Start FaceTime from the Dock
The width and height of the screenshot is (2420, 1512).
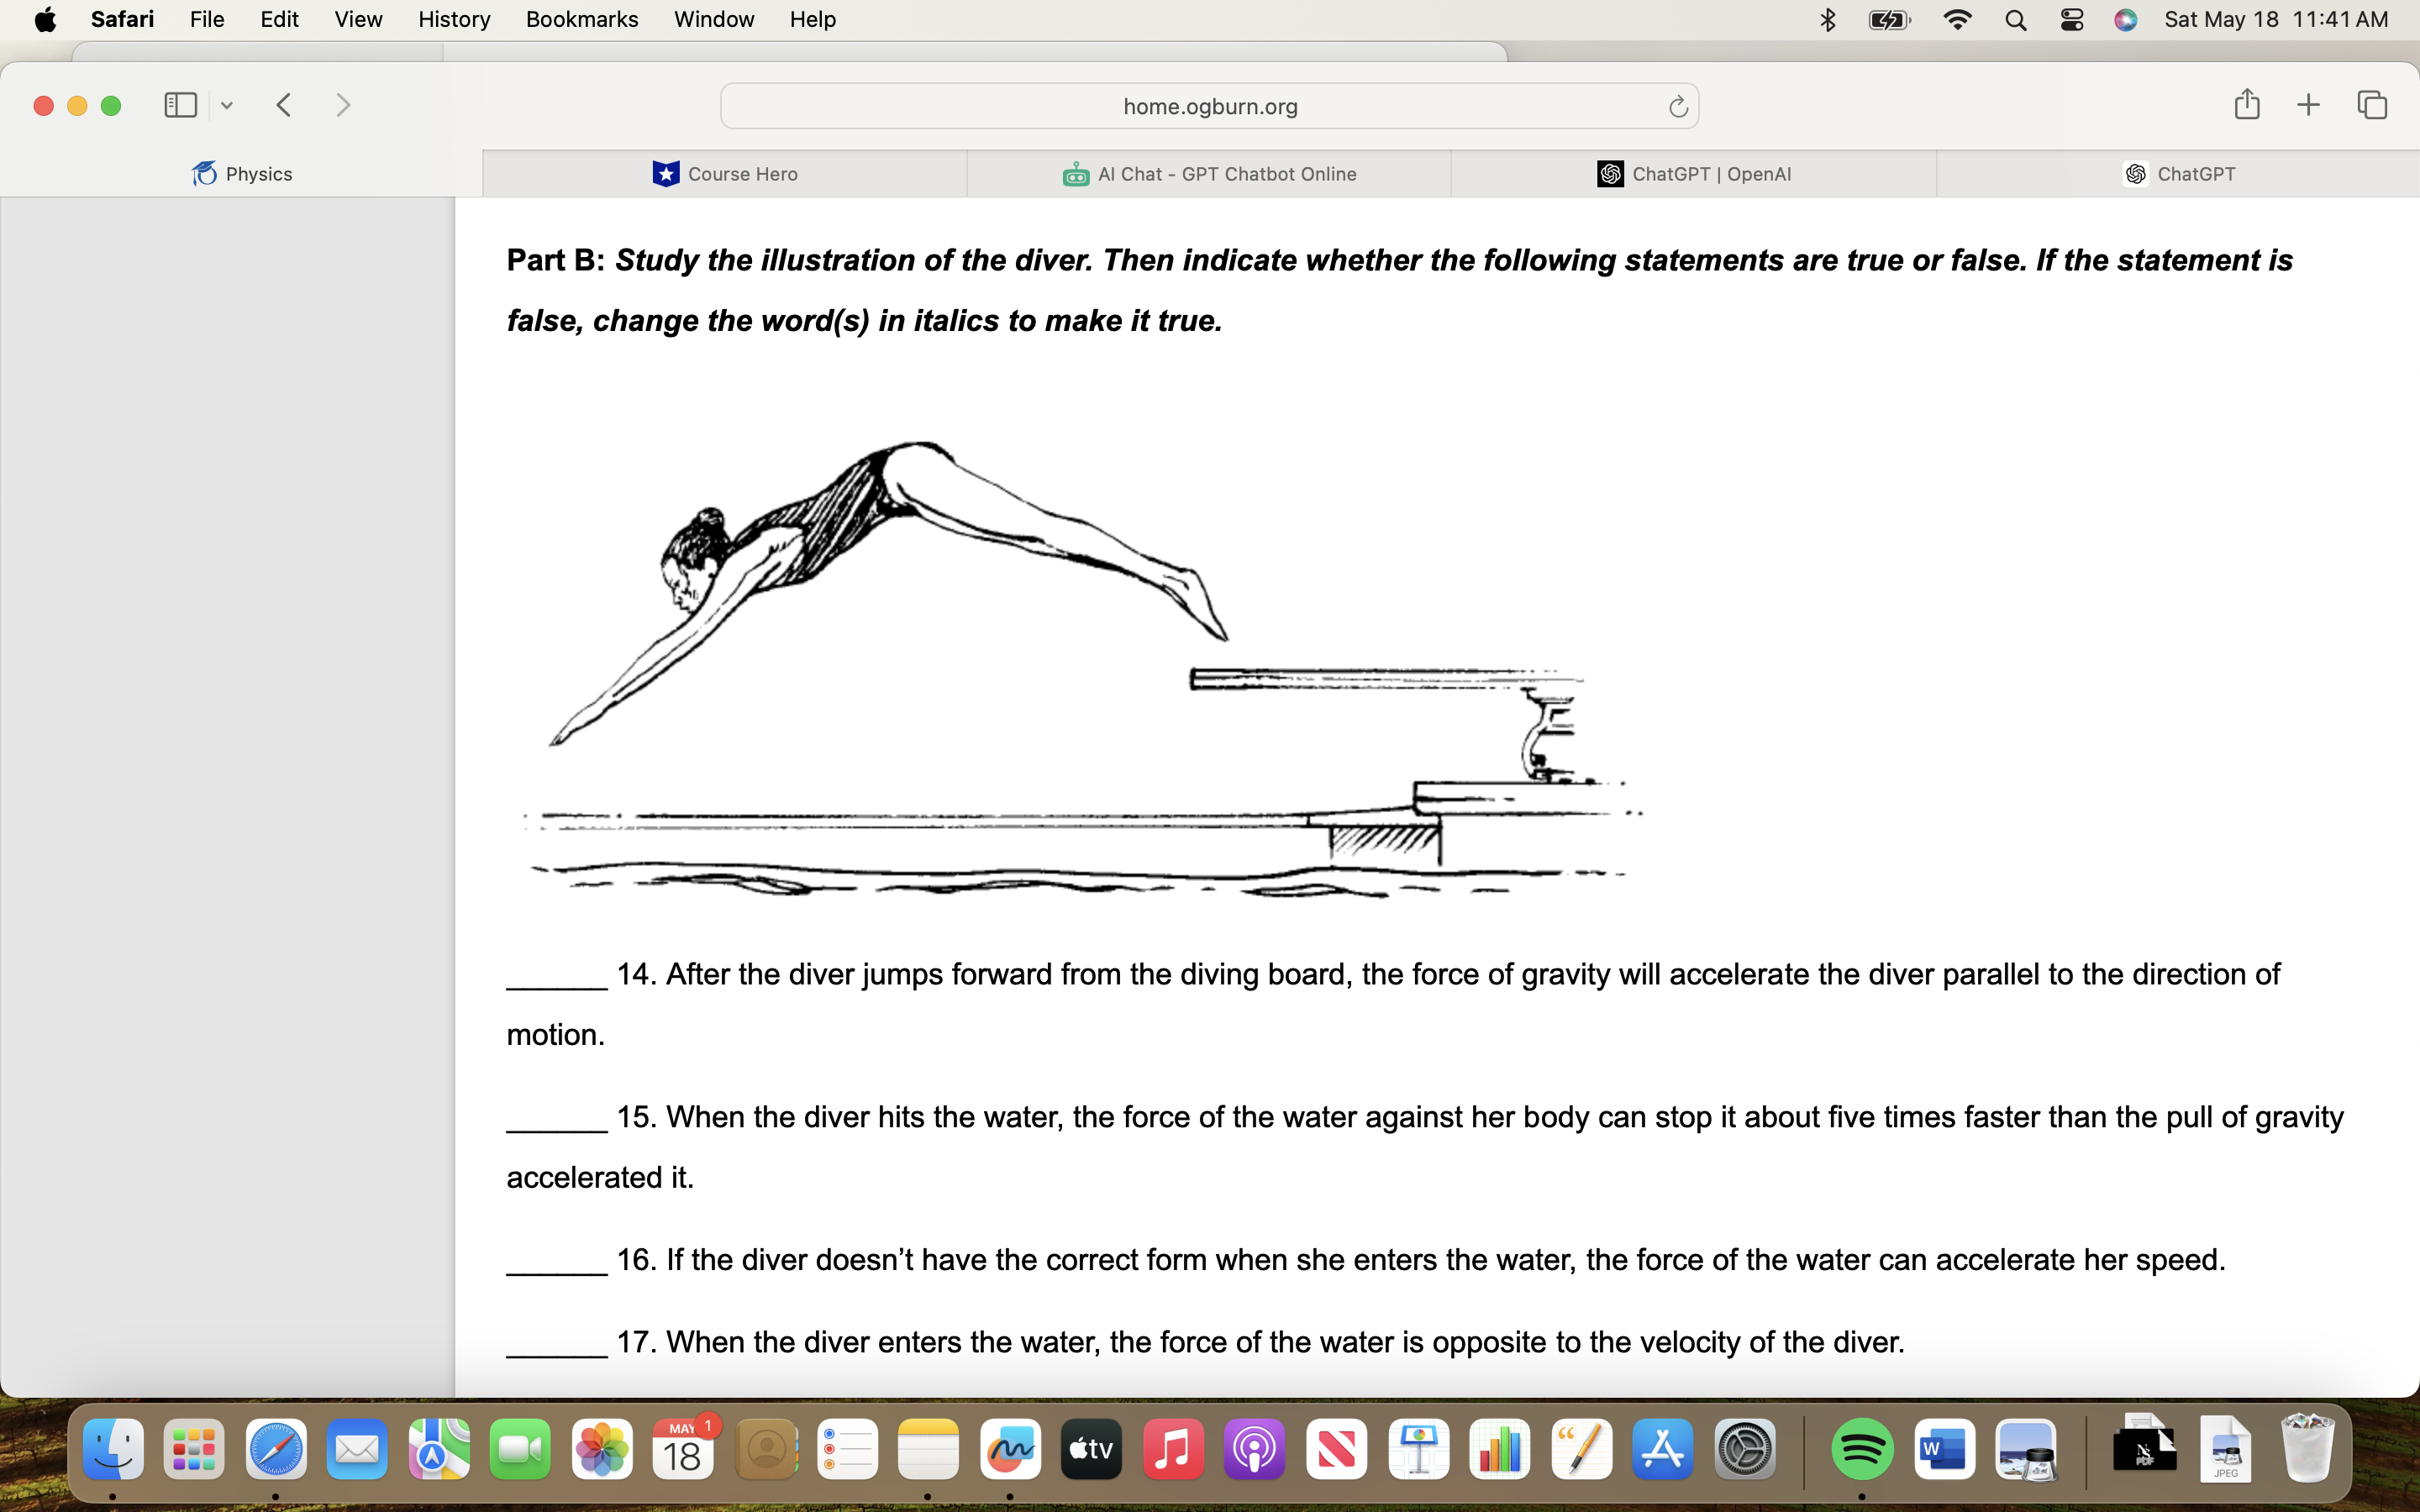click(520, 1448)
